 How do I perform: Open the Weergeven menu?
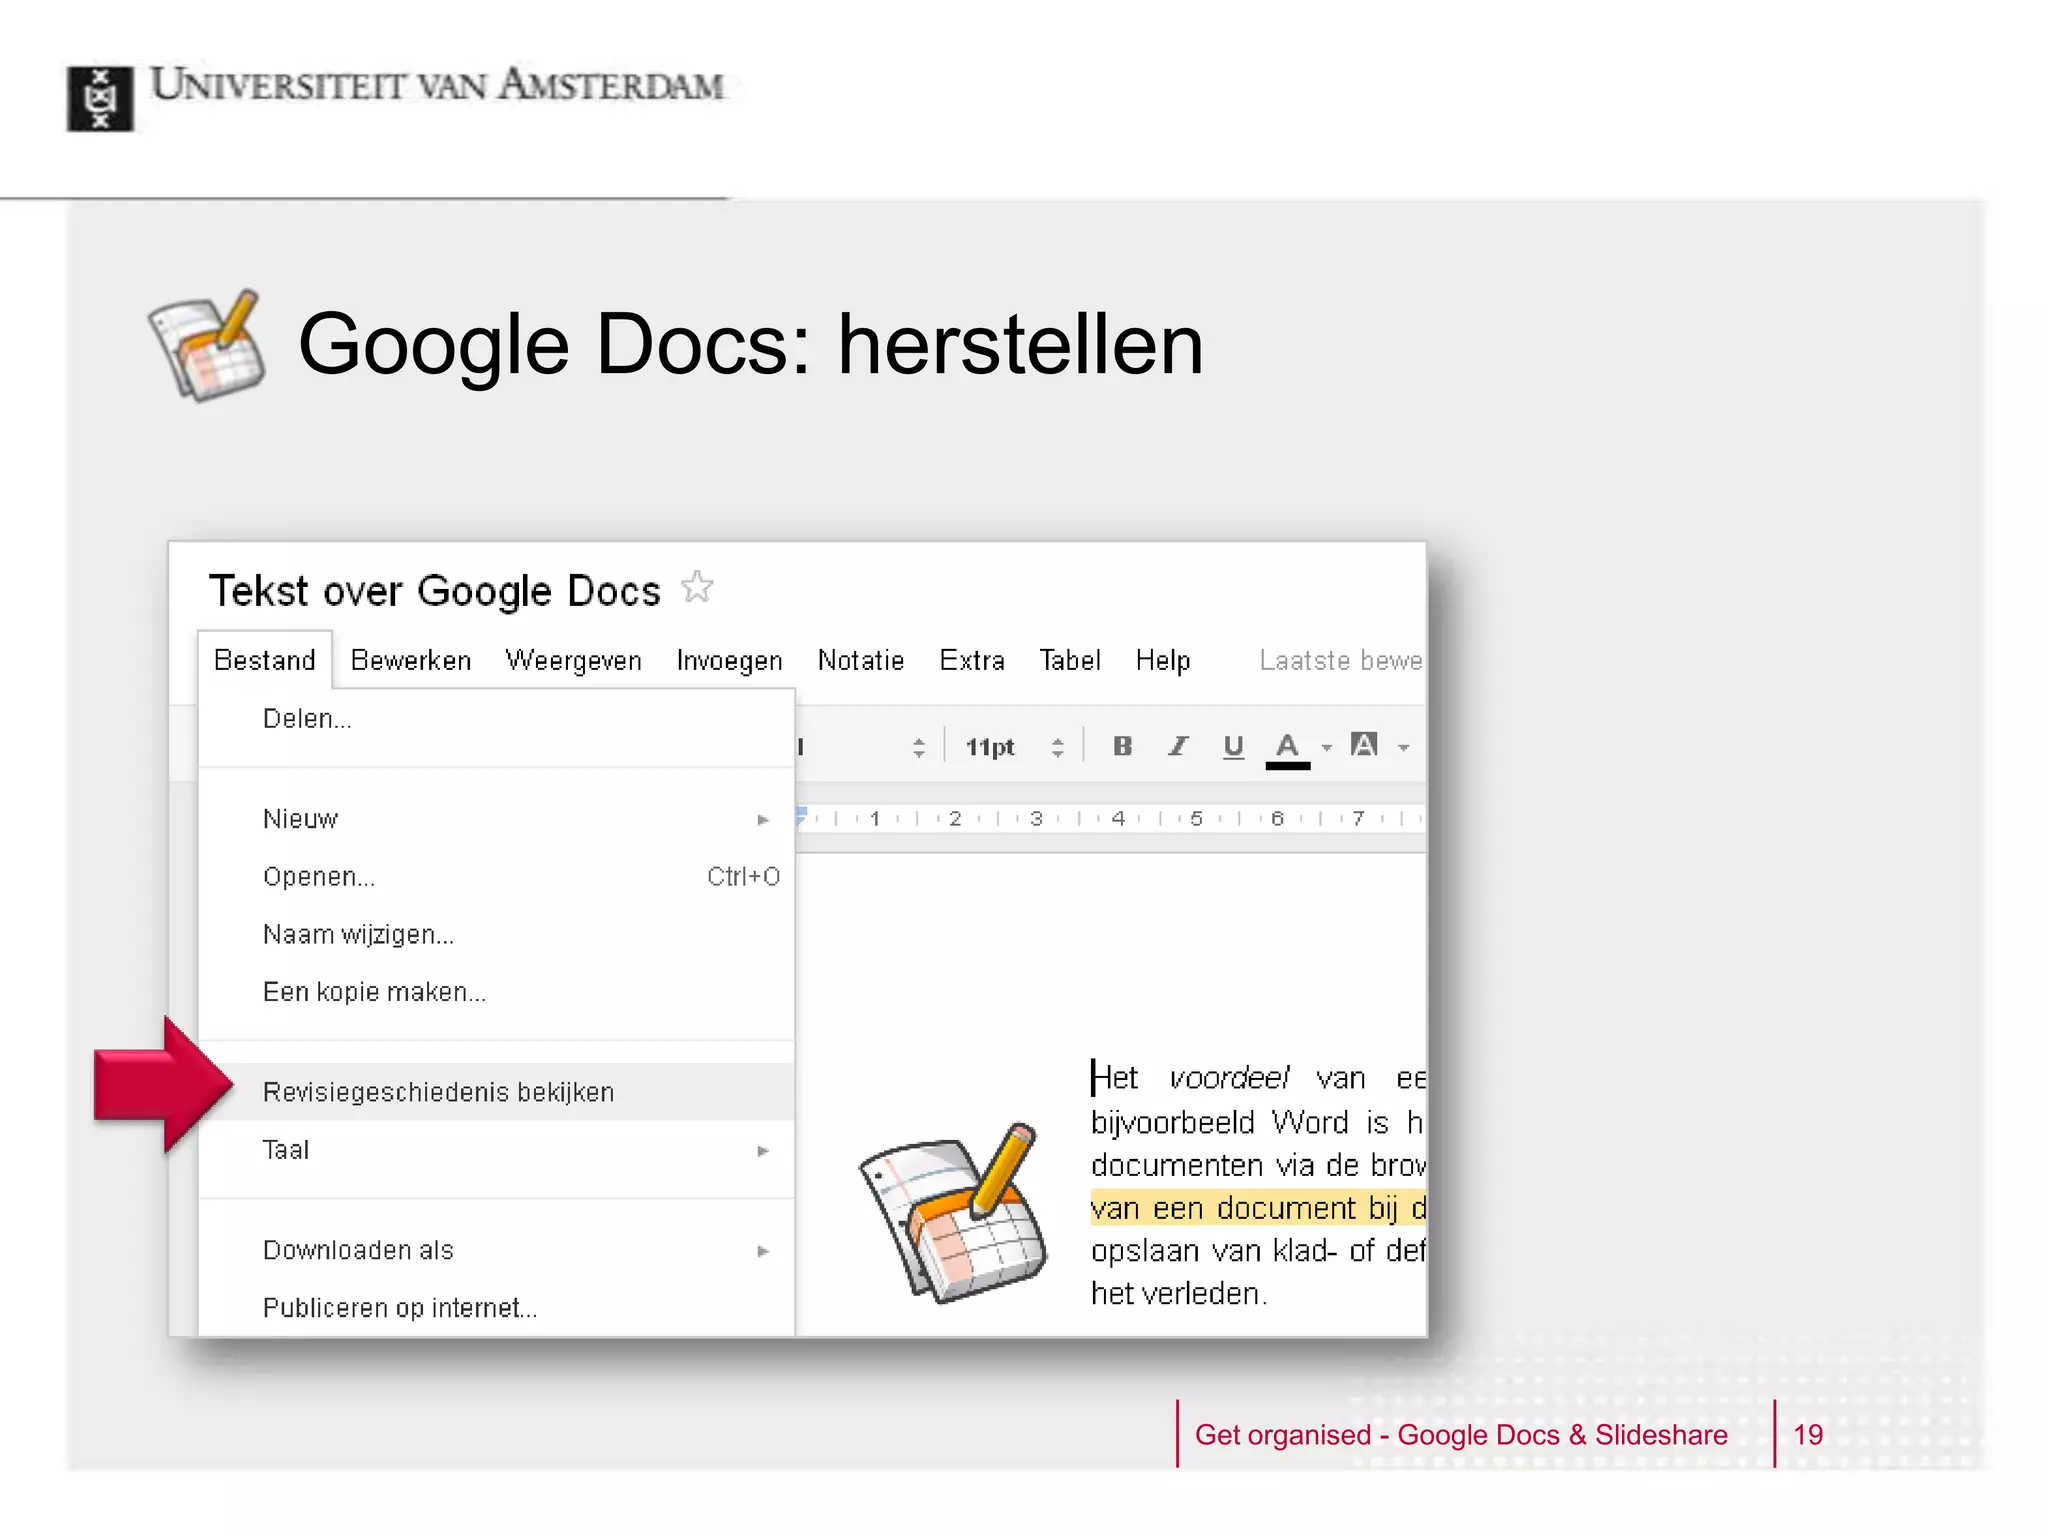574,660
